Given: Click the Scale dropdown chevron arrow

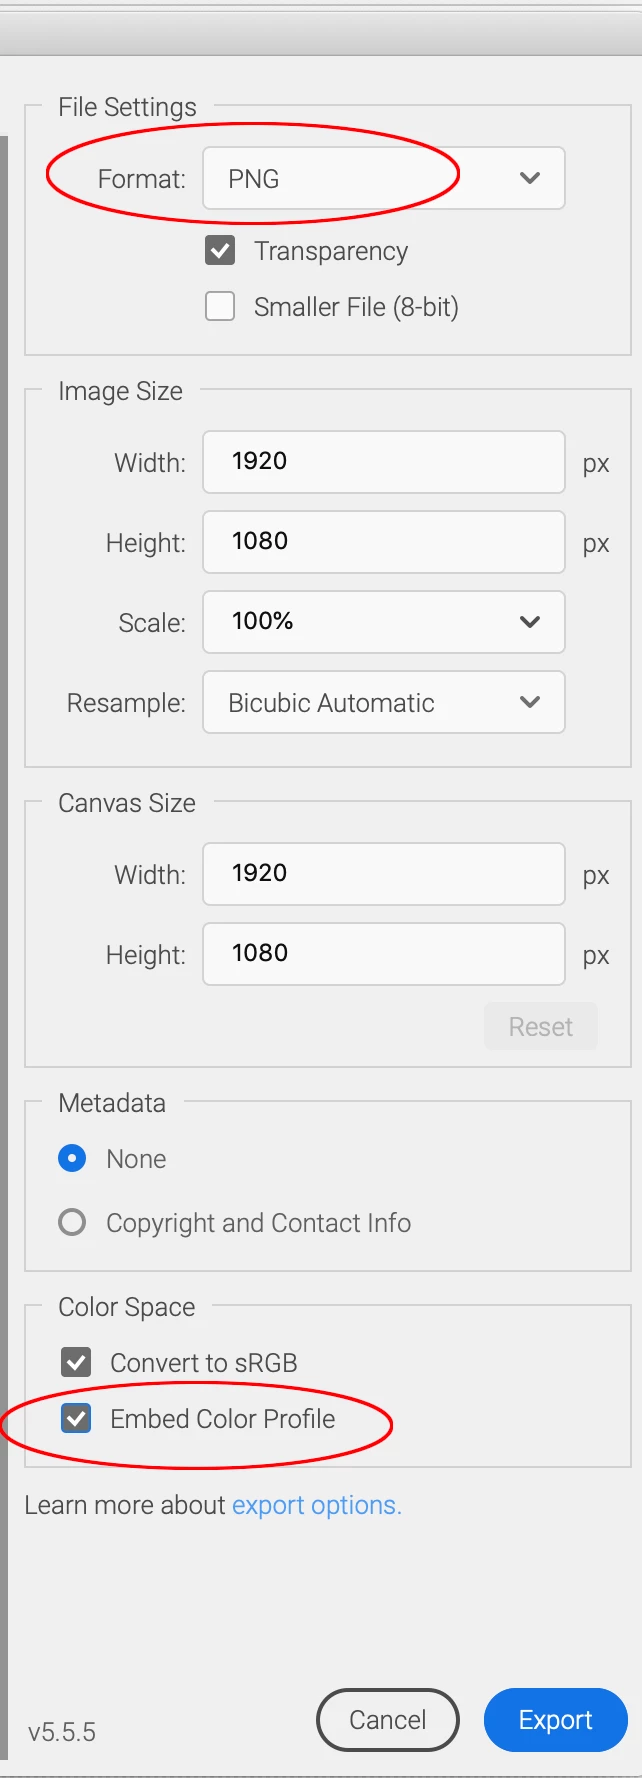Looking at the screenshot, I should click(x=530, y=622).
